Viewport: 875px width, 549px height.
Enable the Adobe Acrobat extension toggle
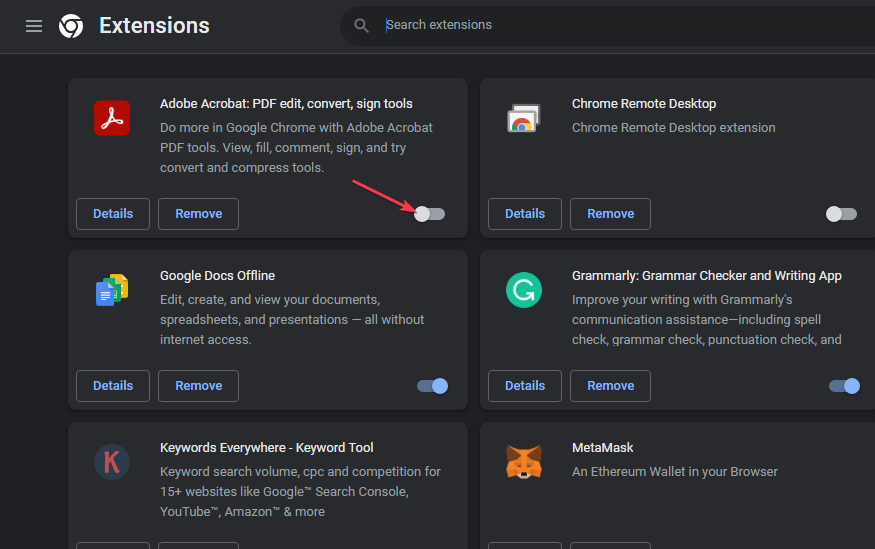430,214
